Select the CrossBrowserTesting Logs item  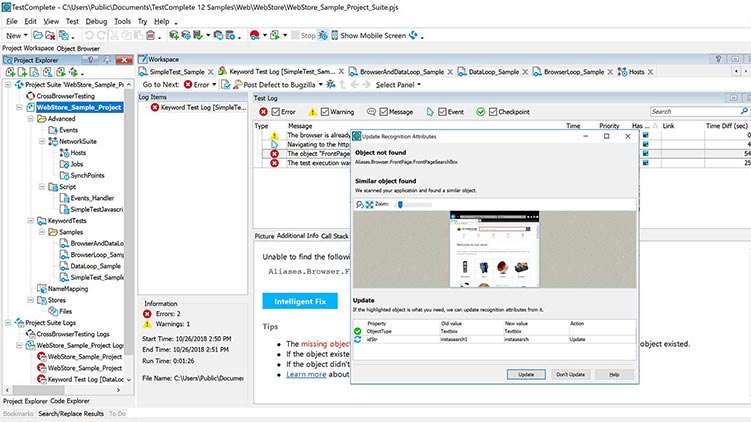click(x=73, y=334)
